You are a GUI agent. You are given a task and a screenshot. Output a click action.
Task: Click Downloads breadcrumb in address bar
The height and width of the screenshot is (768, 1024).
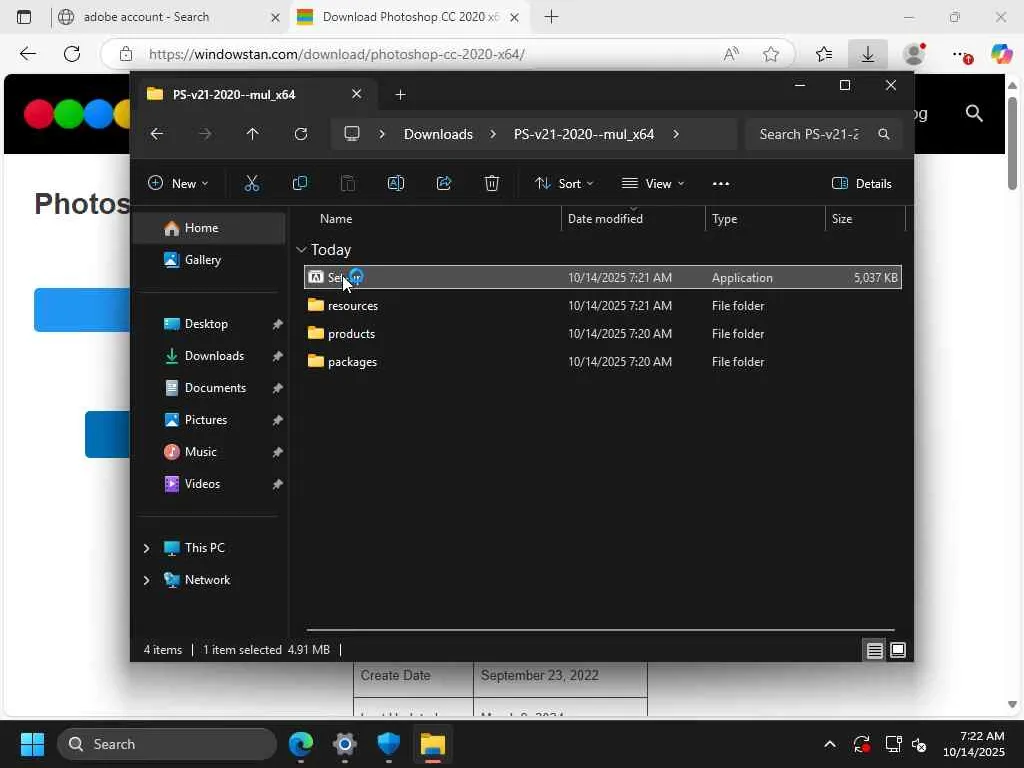pos(438,134)
